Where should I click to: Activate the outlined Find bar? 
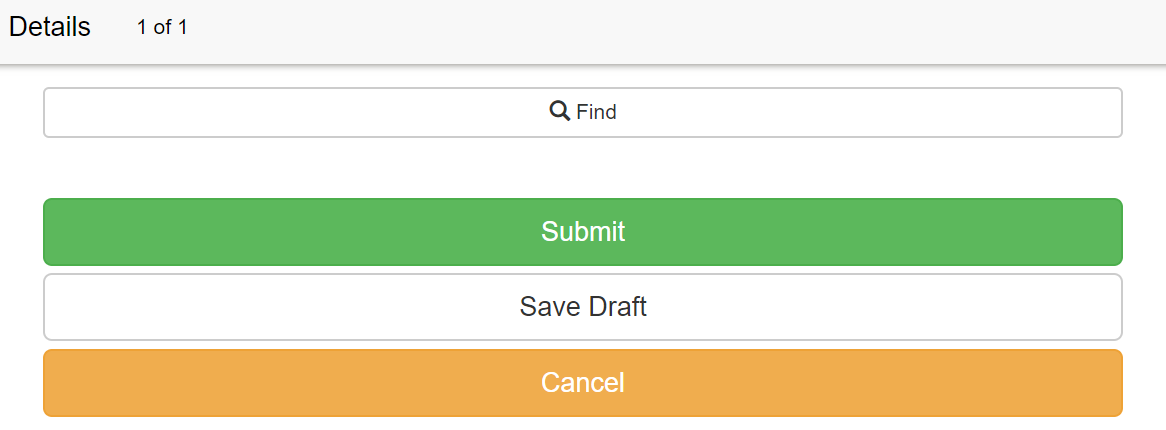pyautogui.click(x=582, y=112)
